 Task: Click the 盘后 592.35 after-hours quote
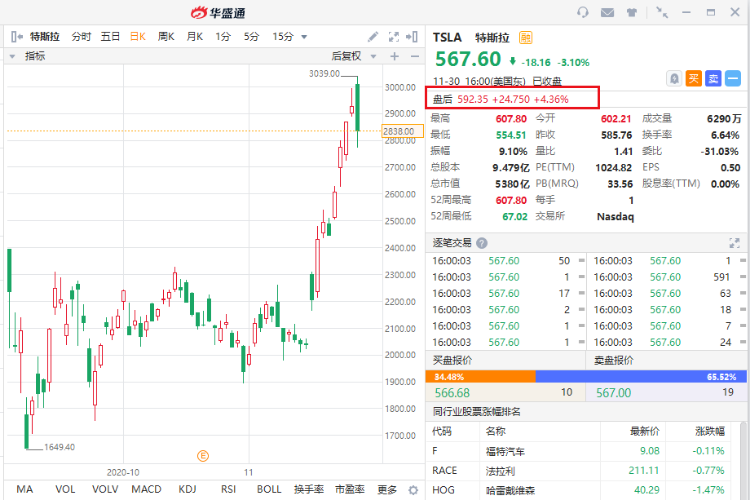coord(512,99)
